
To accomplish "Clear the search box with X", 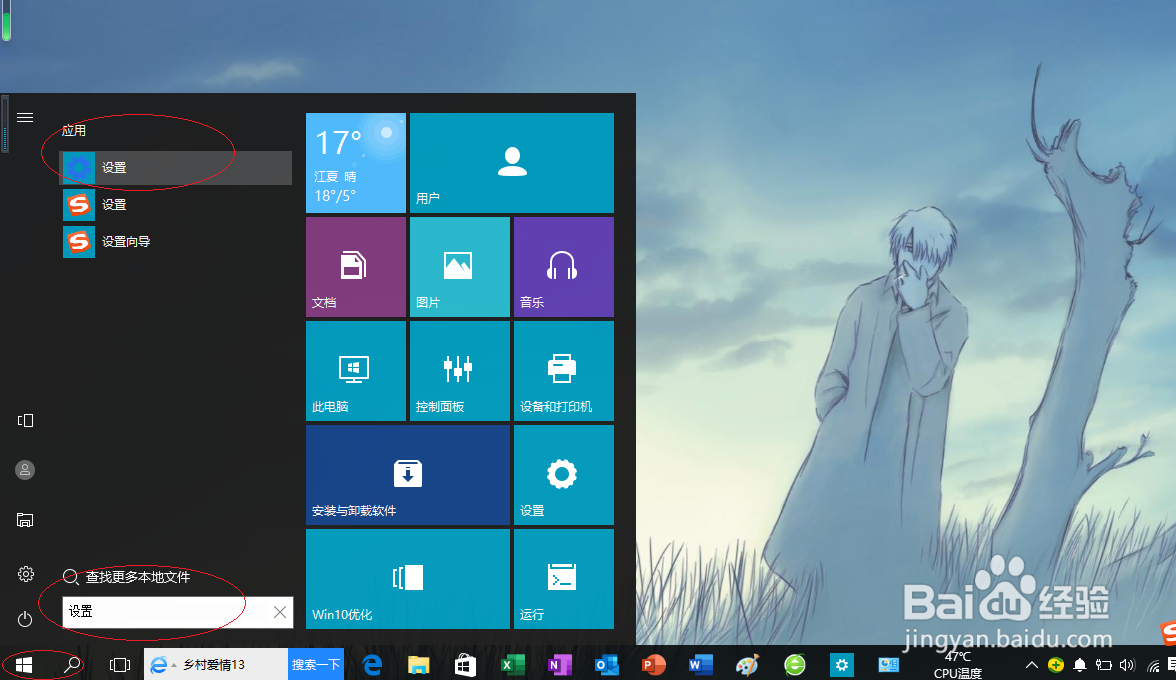I will point(280,612).
